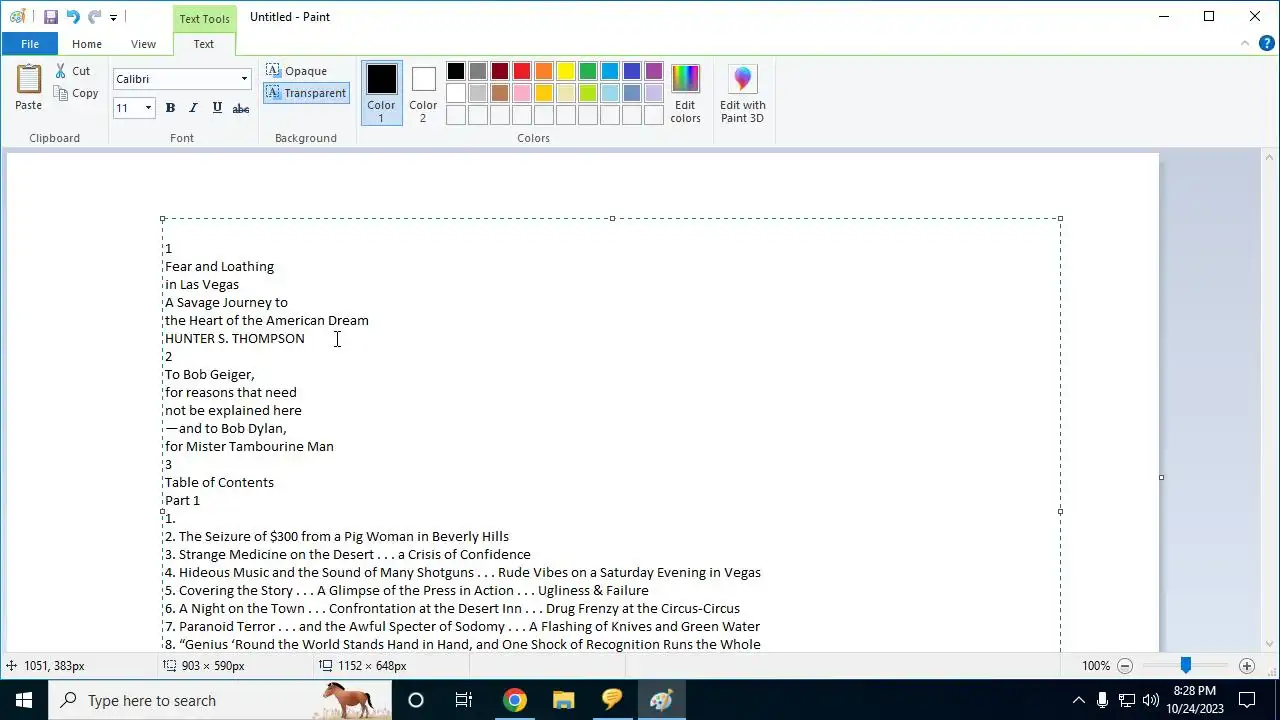Click the 100% zoom level label
The image size is (1280, 720).
(1095, 666)
